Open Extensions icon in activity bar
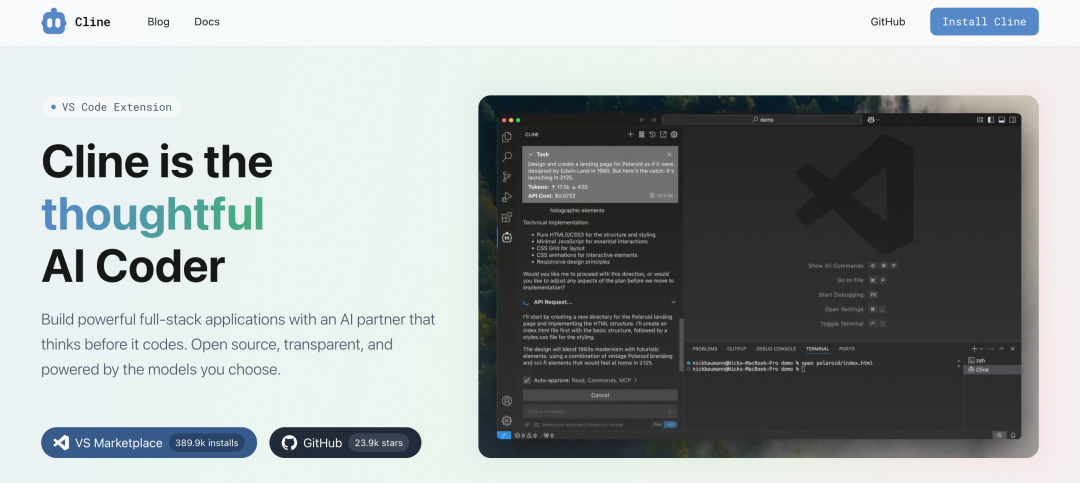 (507, 217)
